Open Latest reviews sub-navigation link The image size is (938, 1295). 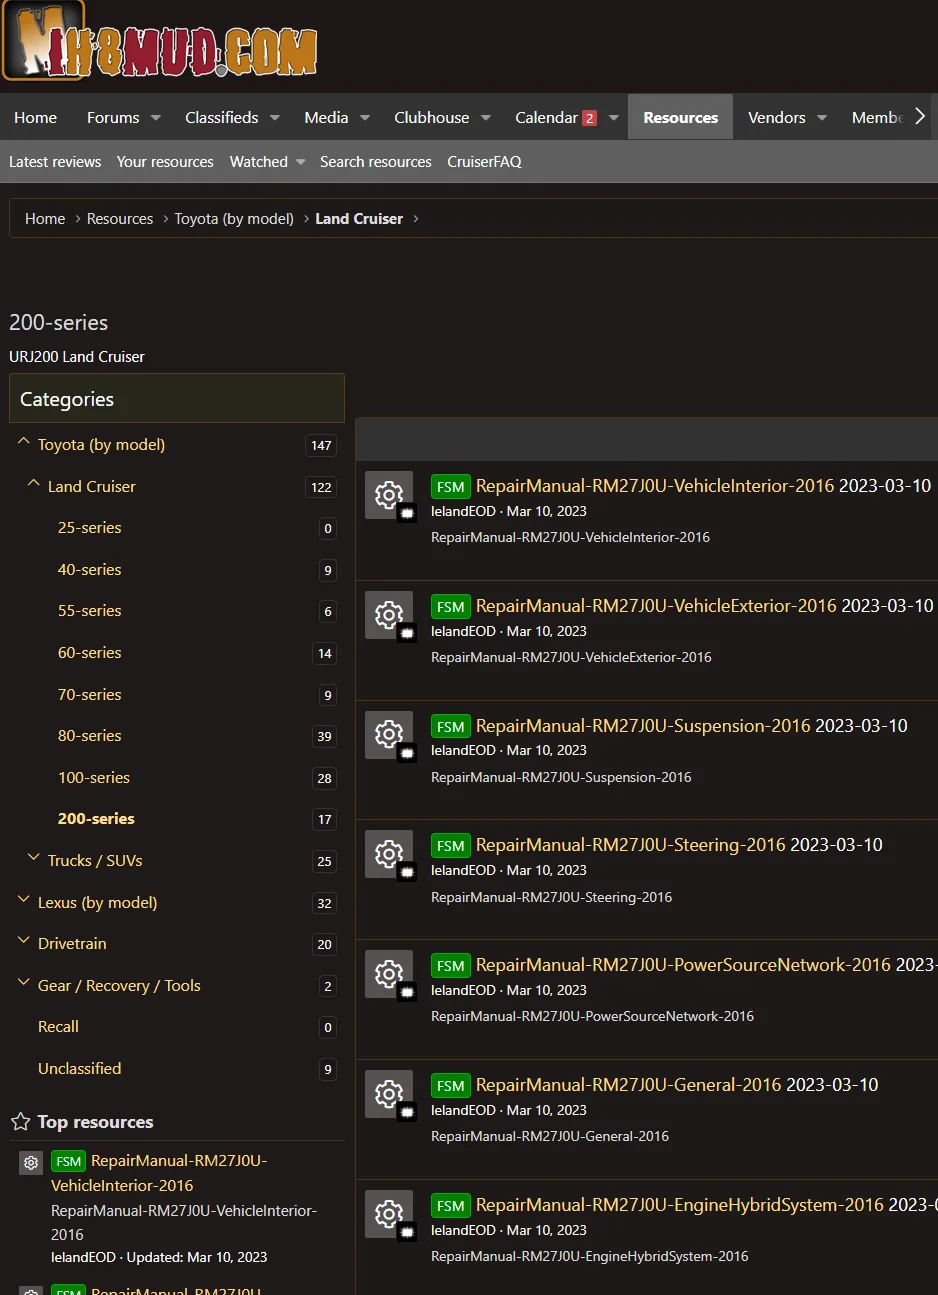(55, 162)
